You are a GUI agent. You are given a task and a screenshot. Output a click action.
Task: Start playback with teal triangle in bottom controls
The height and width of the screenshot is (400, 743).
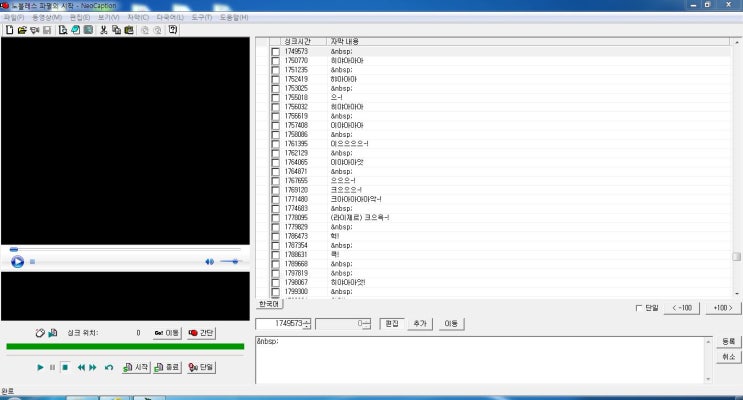[x=40, y=367]
